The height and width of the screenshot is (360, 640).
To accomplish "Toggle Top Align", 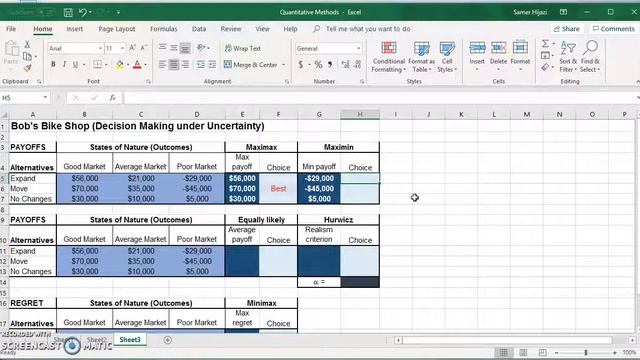I will [162, 48].
